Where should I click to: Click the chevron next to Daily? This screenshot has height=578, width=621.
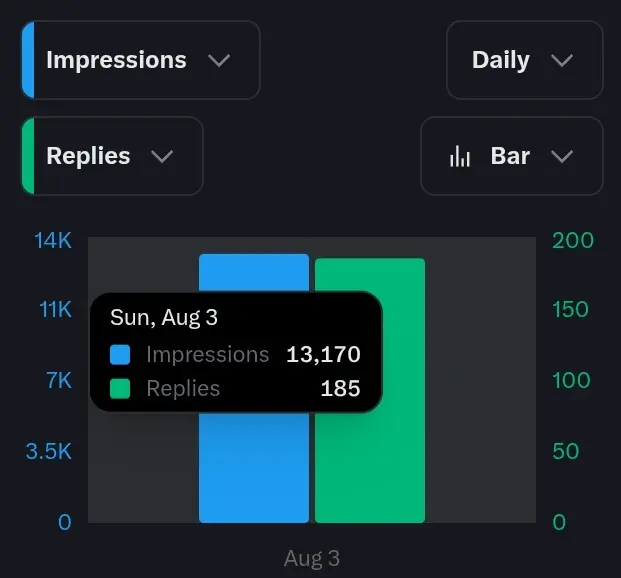[x=562, y=61]
